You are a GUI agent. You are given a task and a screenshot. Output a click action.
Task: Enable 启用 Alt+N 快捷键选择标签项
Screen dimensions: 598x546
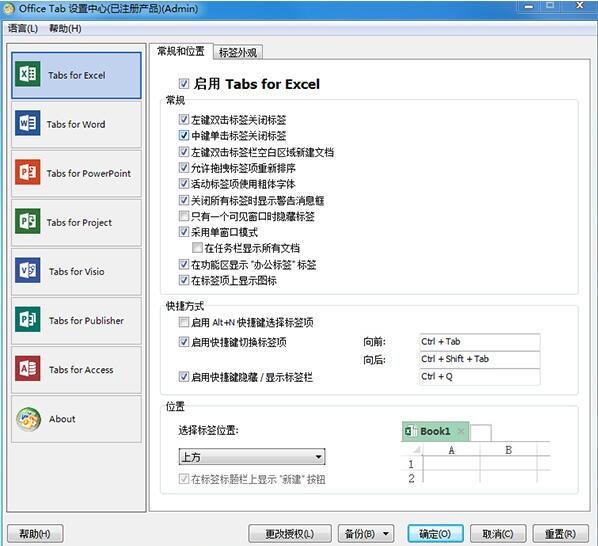click(x=184, y=323)
